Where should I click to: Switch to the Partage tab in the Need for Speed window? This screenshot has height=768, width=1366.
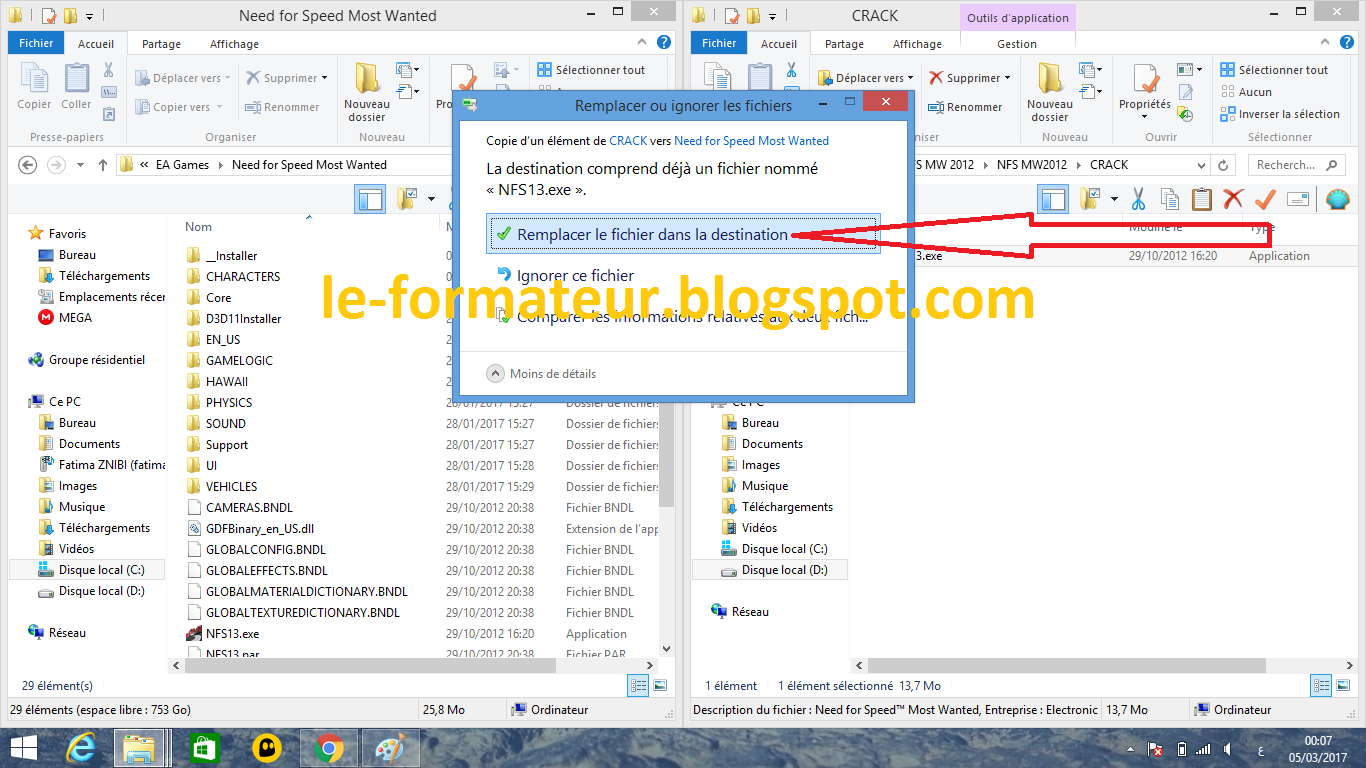pyautogui.click(x=161, y=44)
